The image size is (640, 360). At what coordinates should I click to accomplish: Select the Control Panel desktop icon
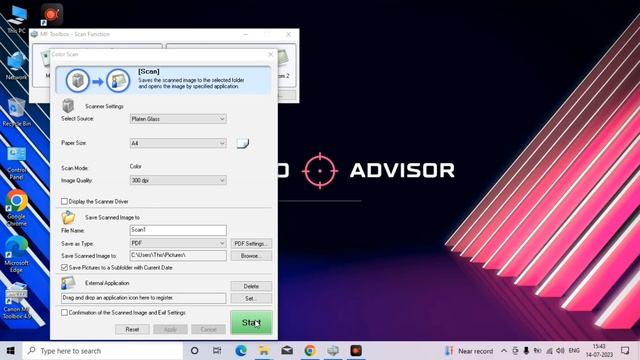[16, 163]
